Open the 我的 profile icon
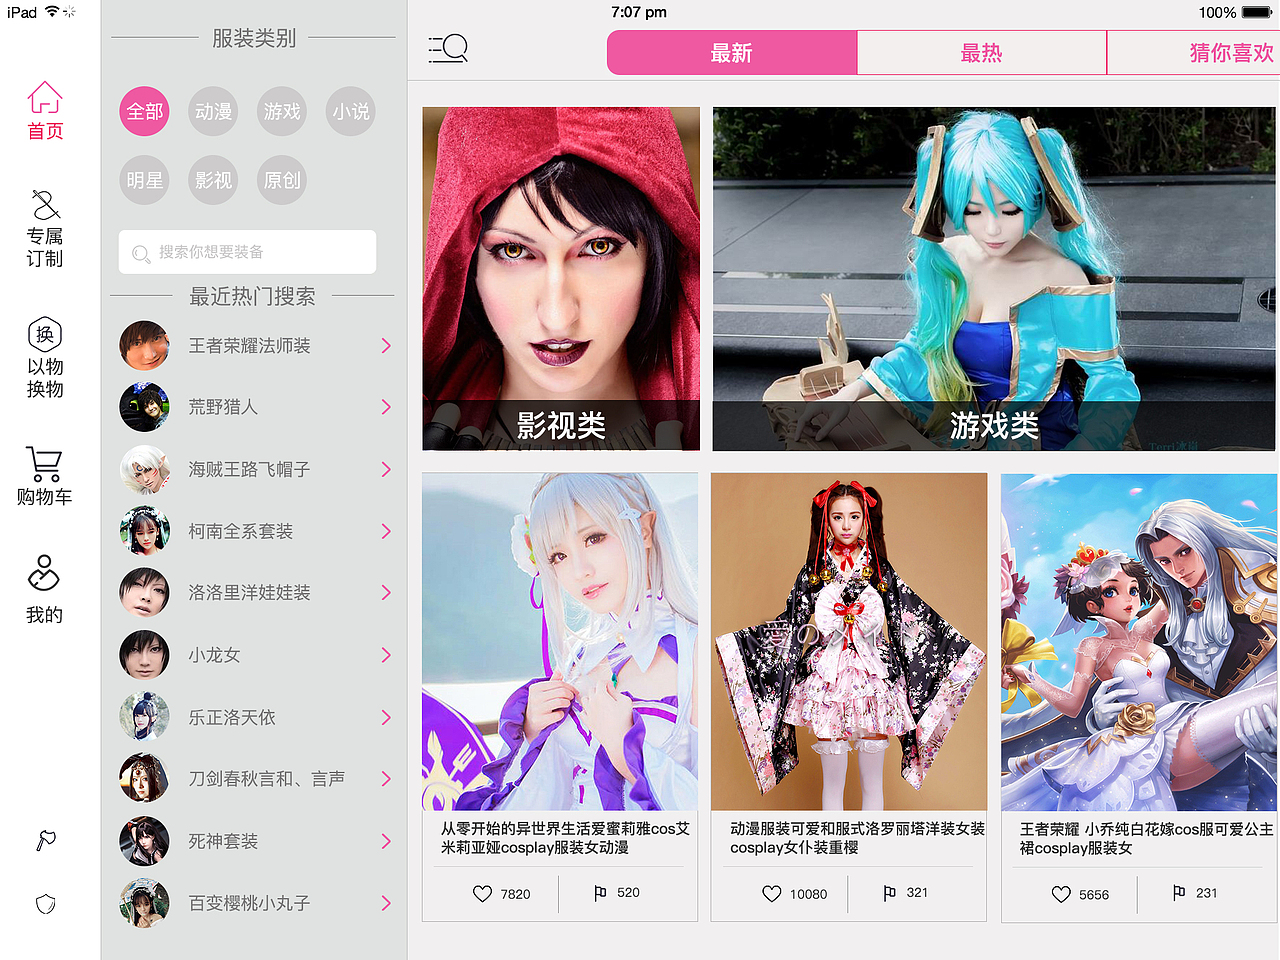Image resolution: width=1280 pixels, height=960 pixels. click(44, 588)
